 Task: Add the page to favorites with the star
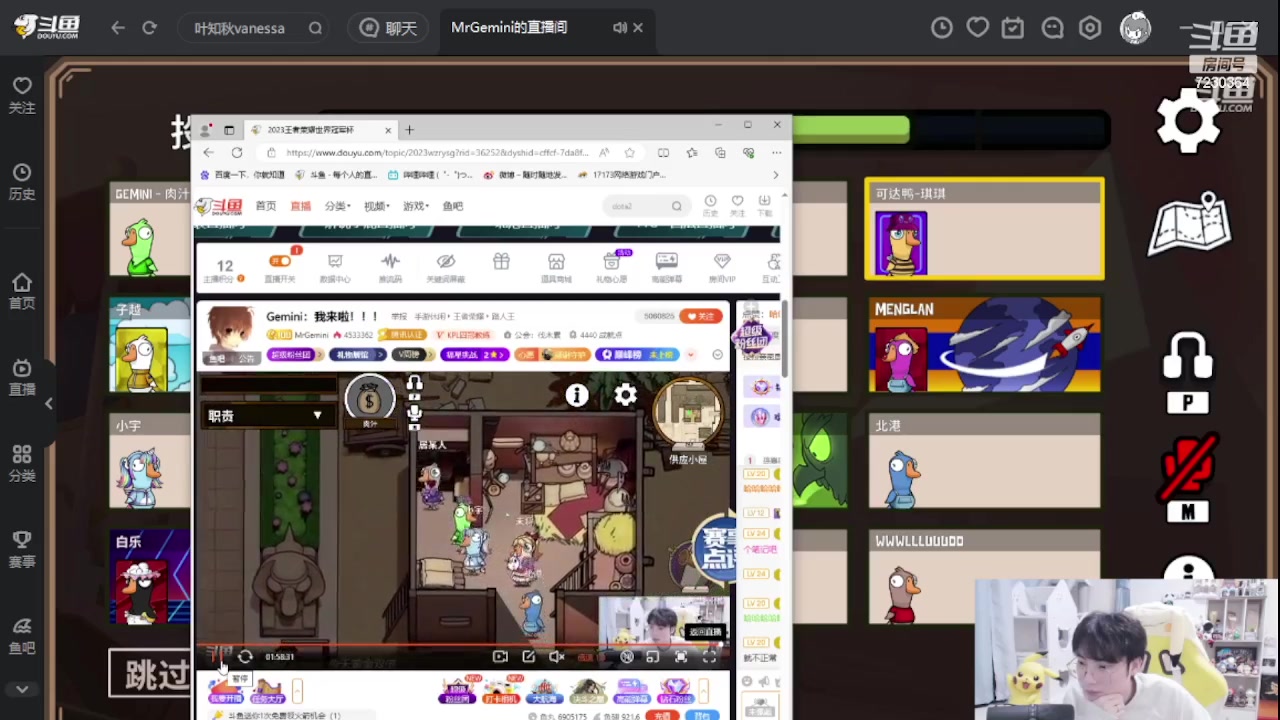[629, 153]
